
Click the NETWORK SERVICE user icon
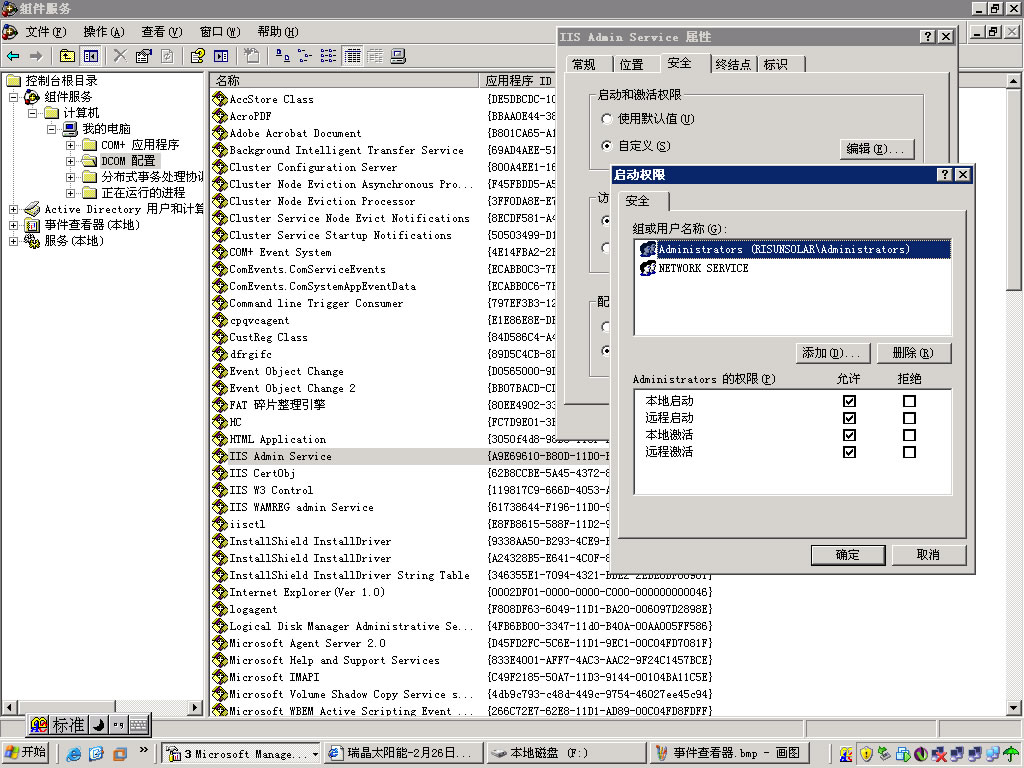[x=648, y=268]
